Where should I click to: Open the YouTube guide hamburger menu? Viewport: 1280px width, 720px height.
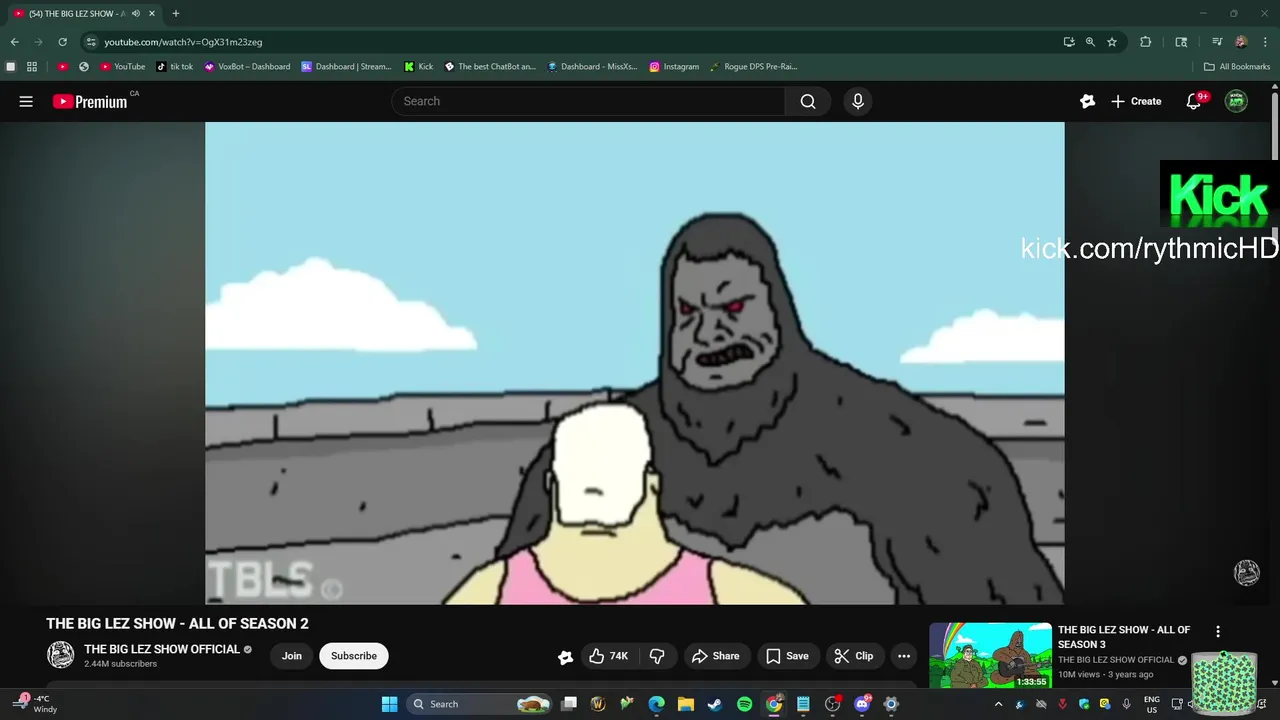click(26, 101)
